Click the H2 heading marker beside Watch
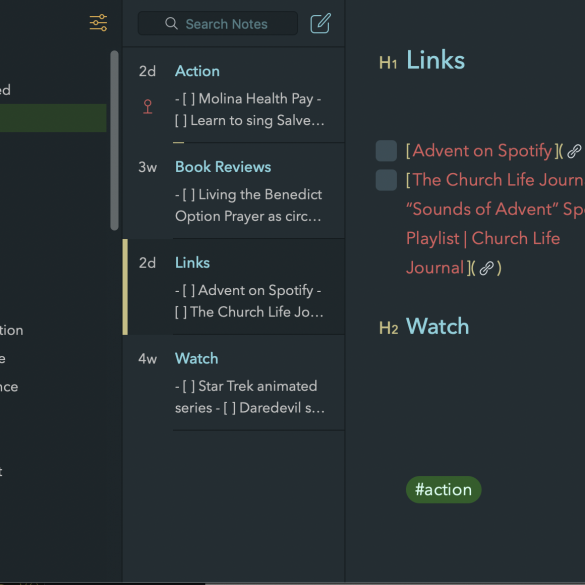This screenshot has height=585, width=585. tap(388, 328)
